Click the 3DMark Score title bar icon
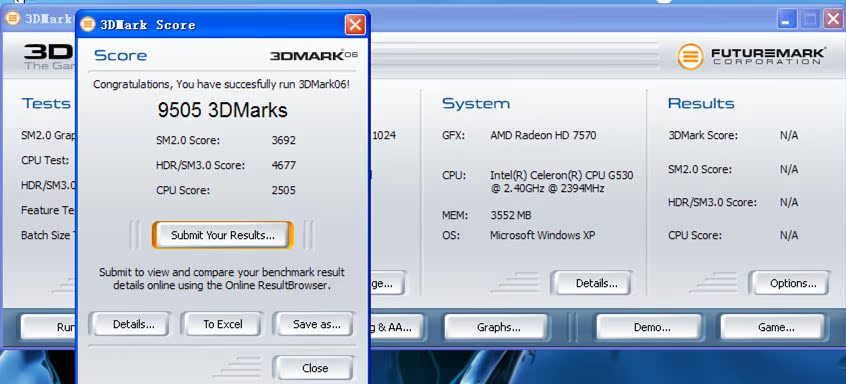The height and width of the screenshot is (384, 846). 88,24
